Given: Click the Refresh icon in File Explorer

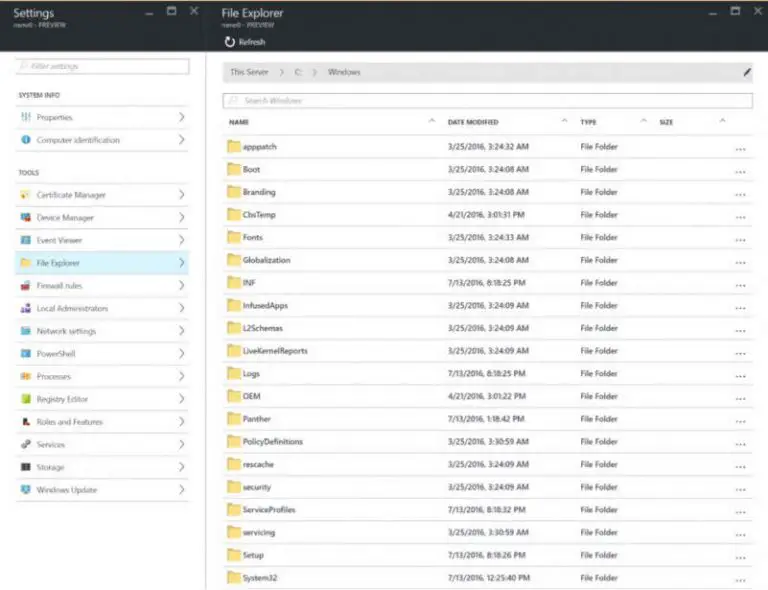Looking at the screenshot, I should coord(229,42).
